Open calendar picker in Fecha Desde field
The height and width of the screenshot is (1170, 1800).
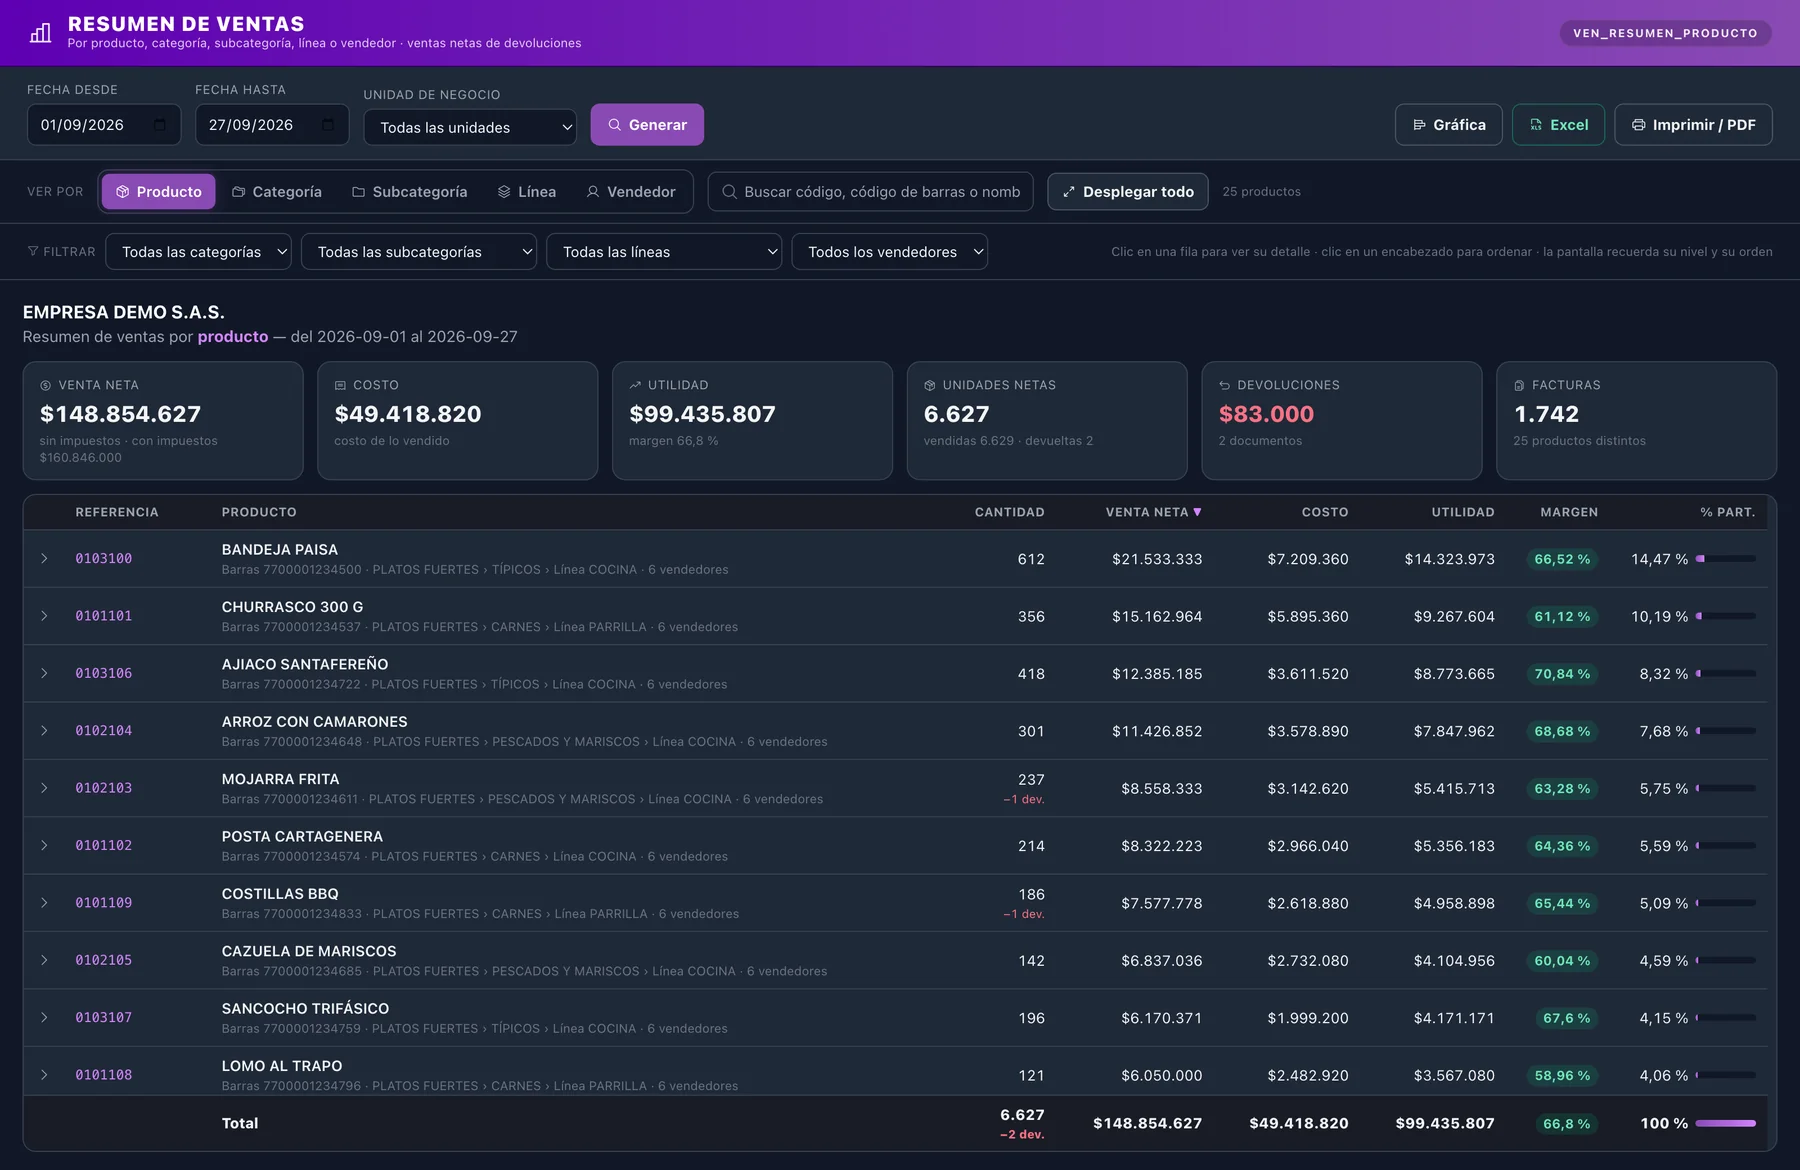[x=160, y=125]
